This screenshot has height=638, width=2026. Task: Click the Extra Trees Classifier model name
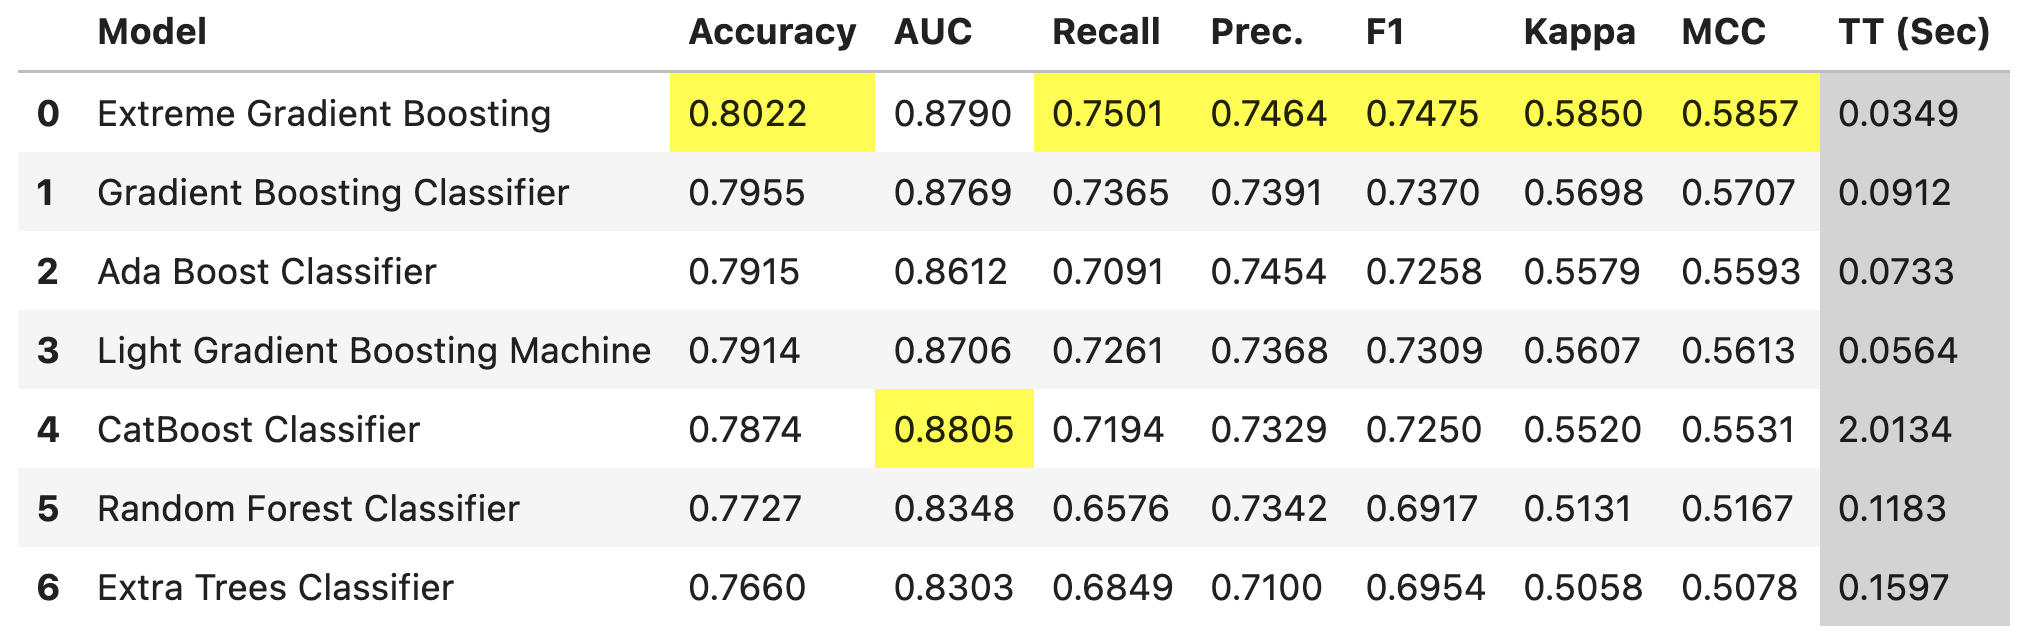275,588
